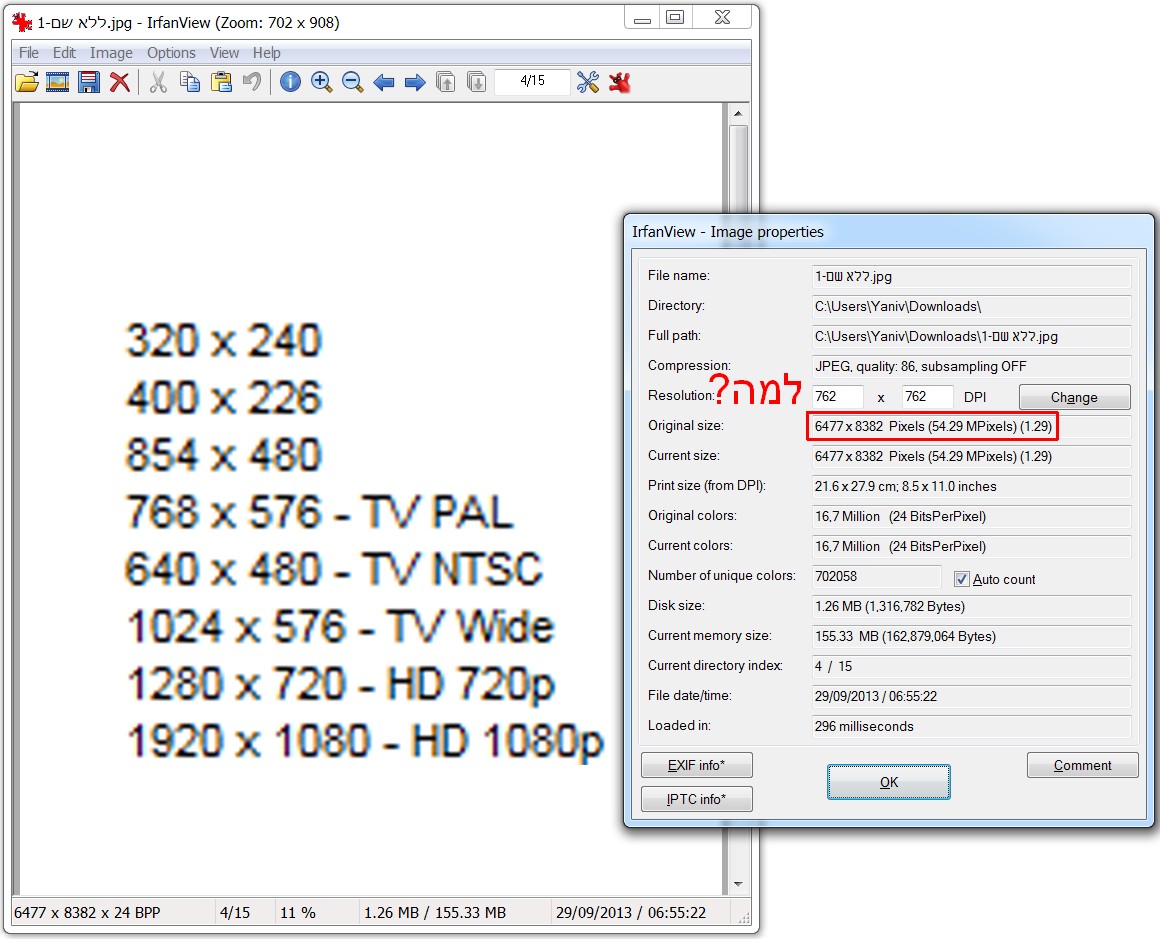Screen dimensions: 1160x939
Task: Save image via the floppy disk icon
Action: click(x=89, y=82)
